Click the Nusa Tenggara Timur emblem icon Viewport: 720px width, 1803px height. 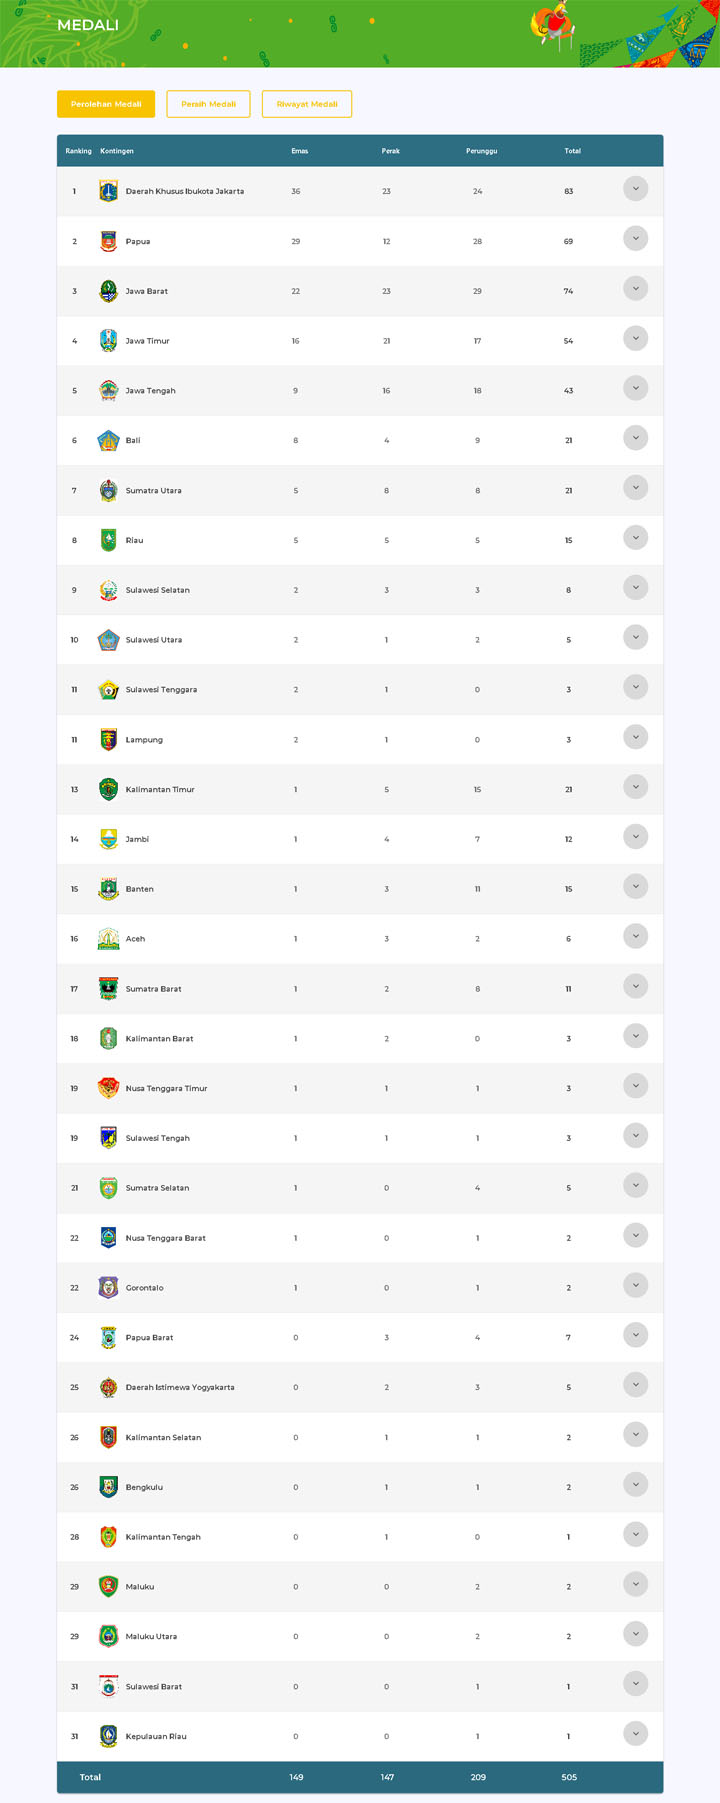tap(108, 1088)
